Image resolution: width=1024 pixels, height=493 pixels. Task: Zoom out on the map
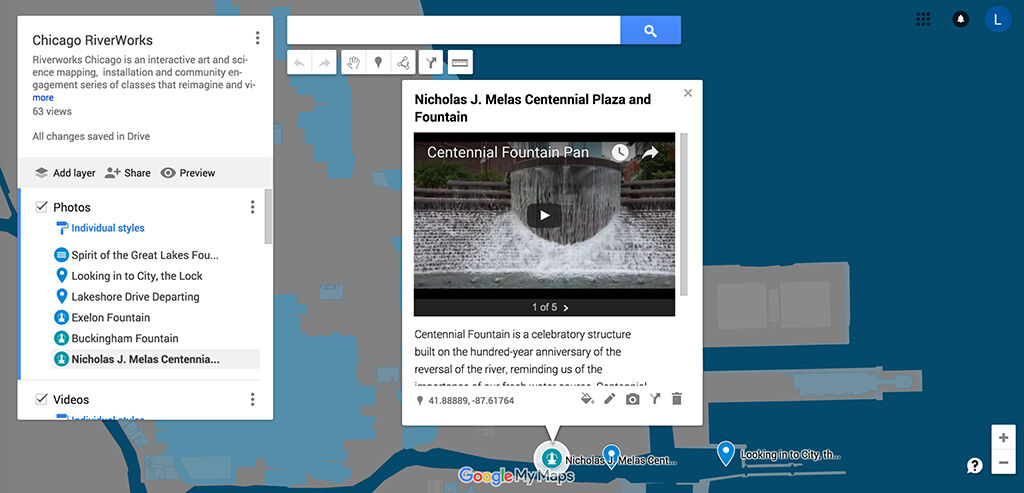coord(1003,462)
